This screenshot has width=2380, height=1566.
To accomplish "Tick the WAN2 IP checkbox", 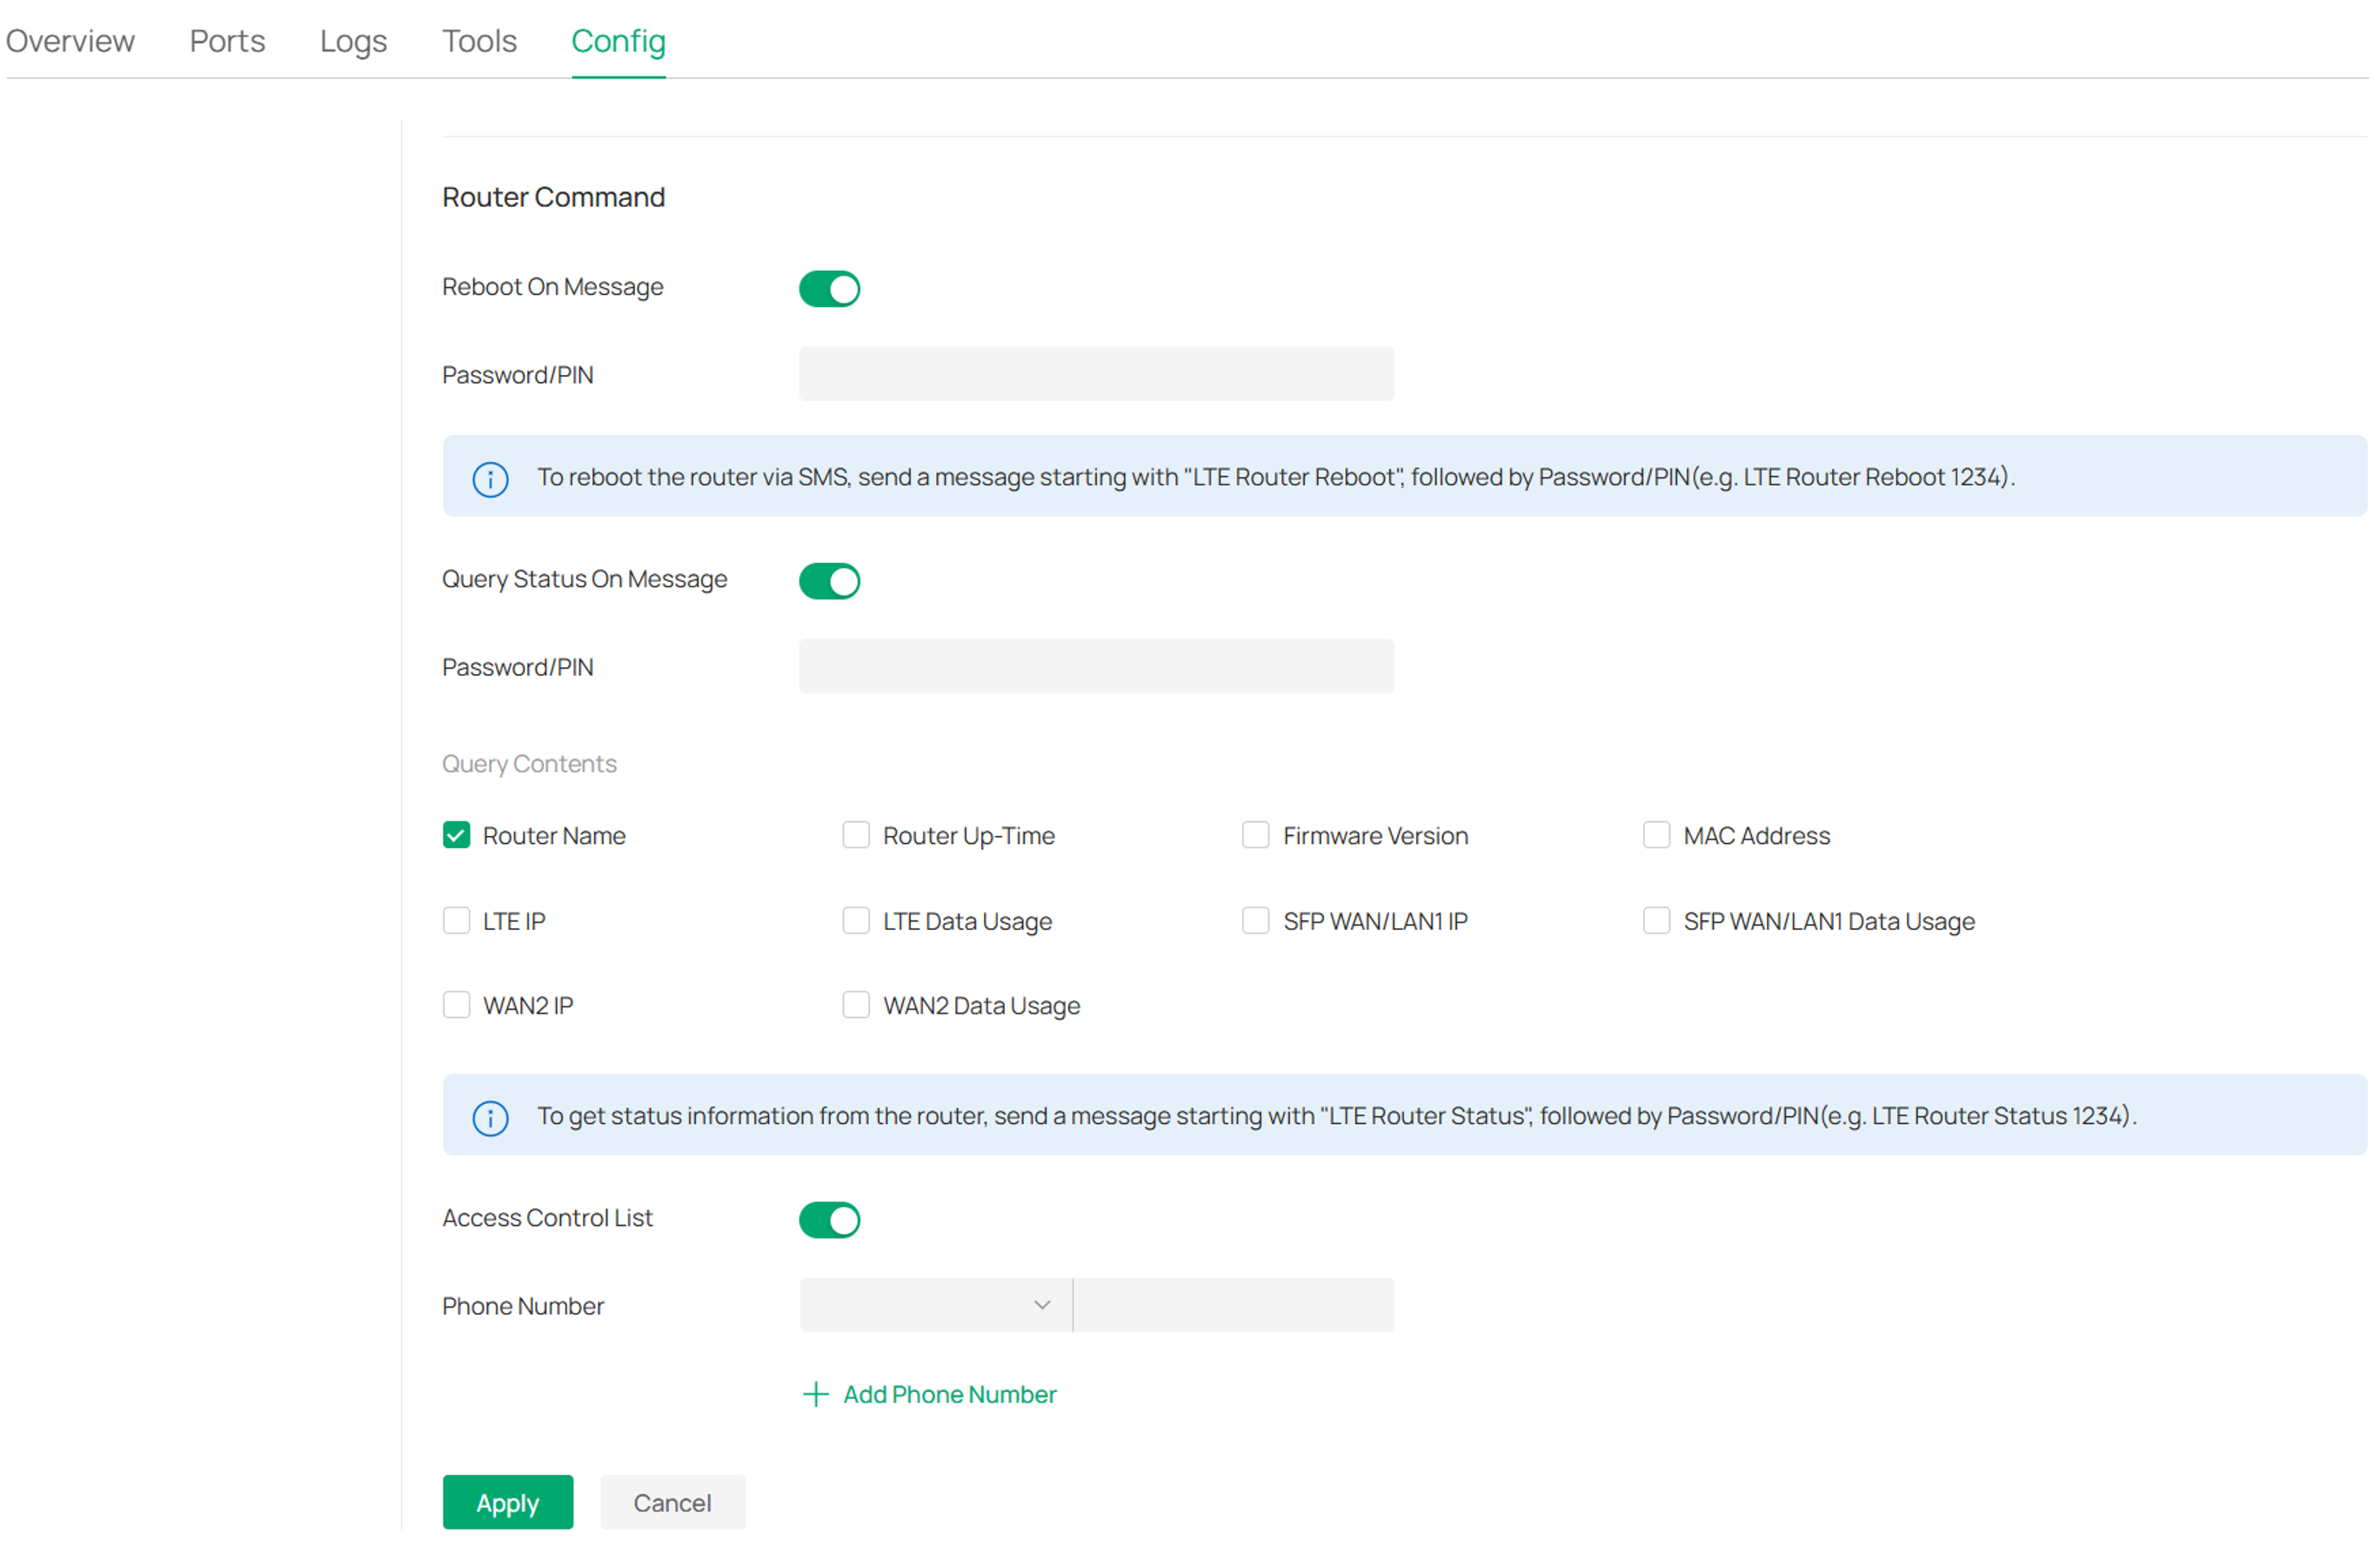I will (456, 1005).
